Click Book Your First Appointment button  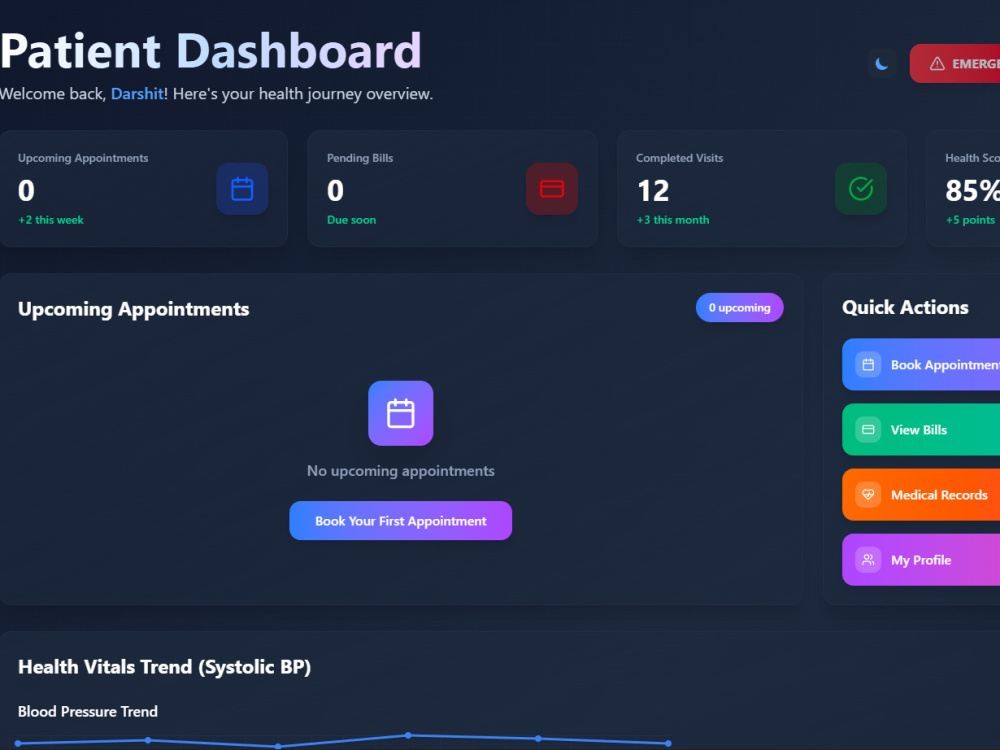pyautogui.click(x=401, y=520)
